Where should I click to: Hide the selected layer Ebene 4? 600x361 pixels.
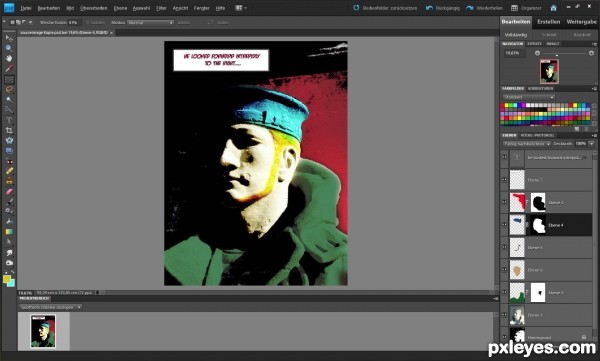click(504, 225)
